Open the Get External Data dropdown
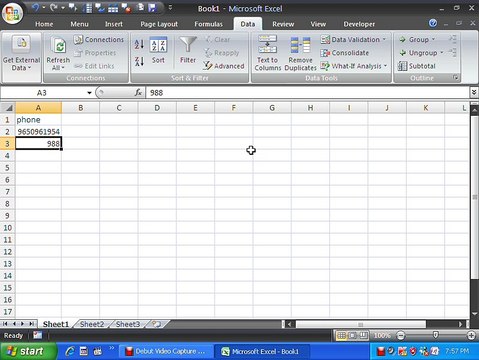 [21, 57]
